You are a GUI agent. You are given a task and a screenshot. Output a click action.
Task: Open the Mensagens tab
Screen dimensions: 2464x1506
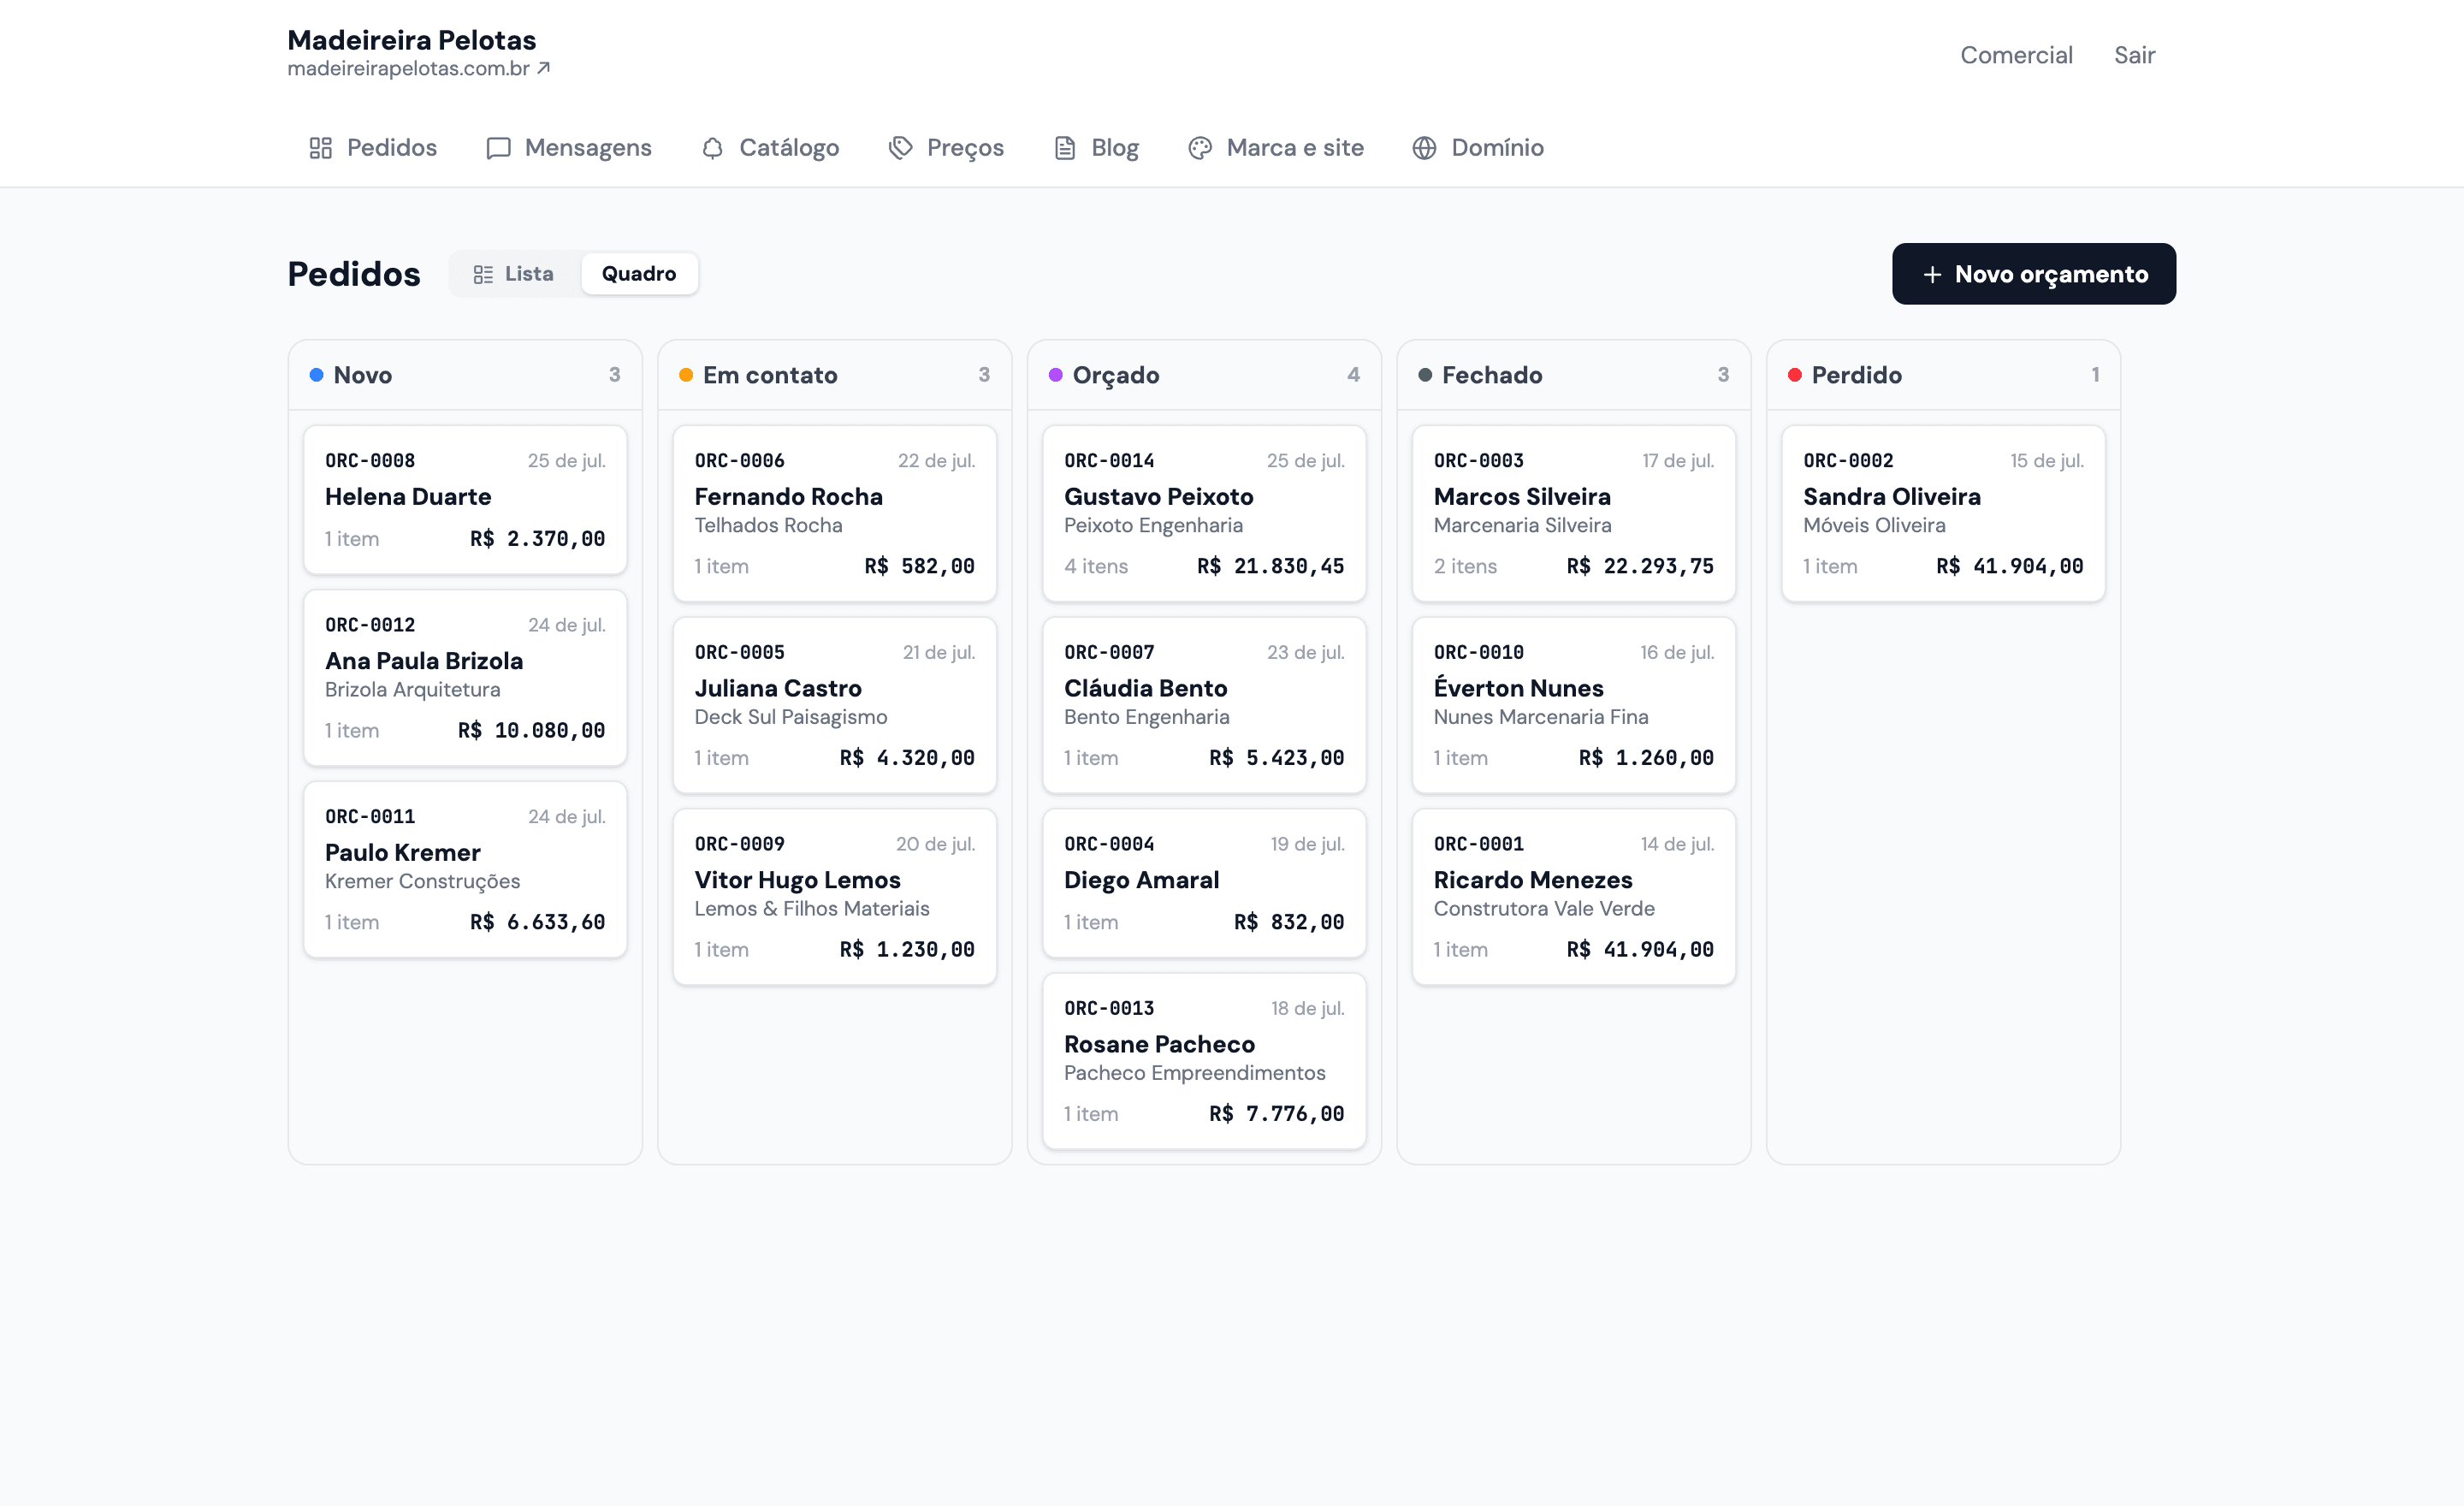point(568,148)
